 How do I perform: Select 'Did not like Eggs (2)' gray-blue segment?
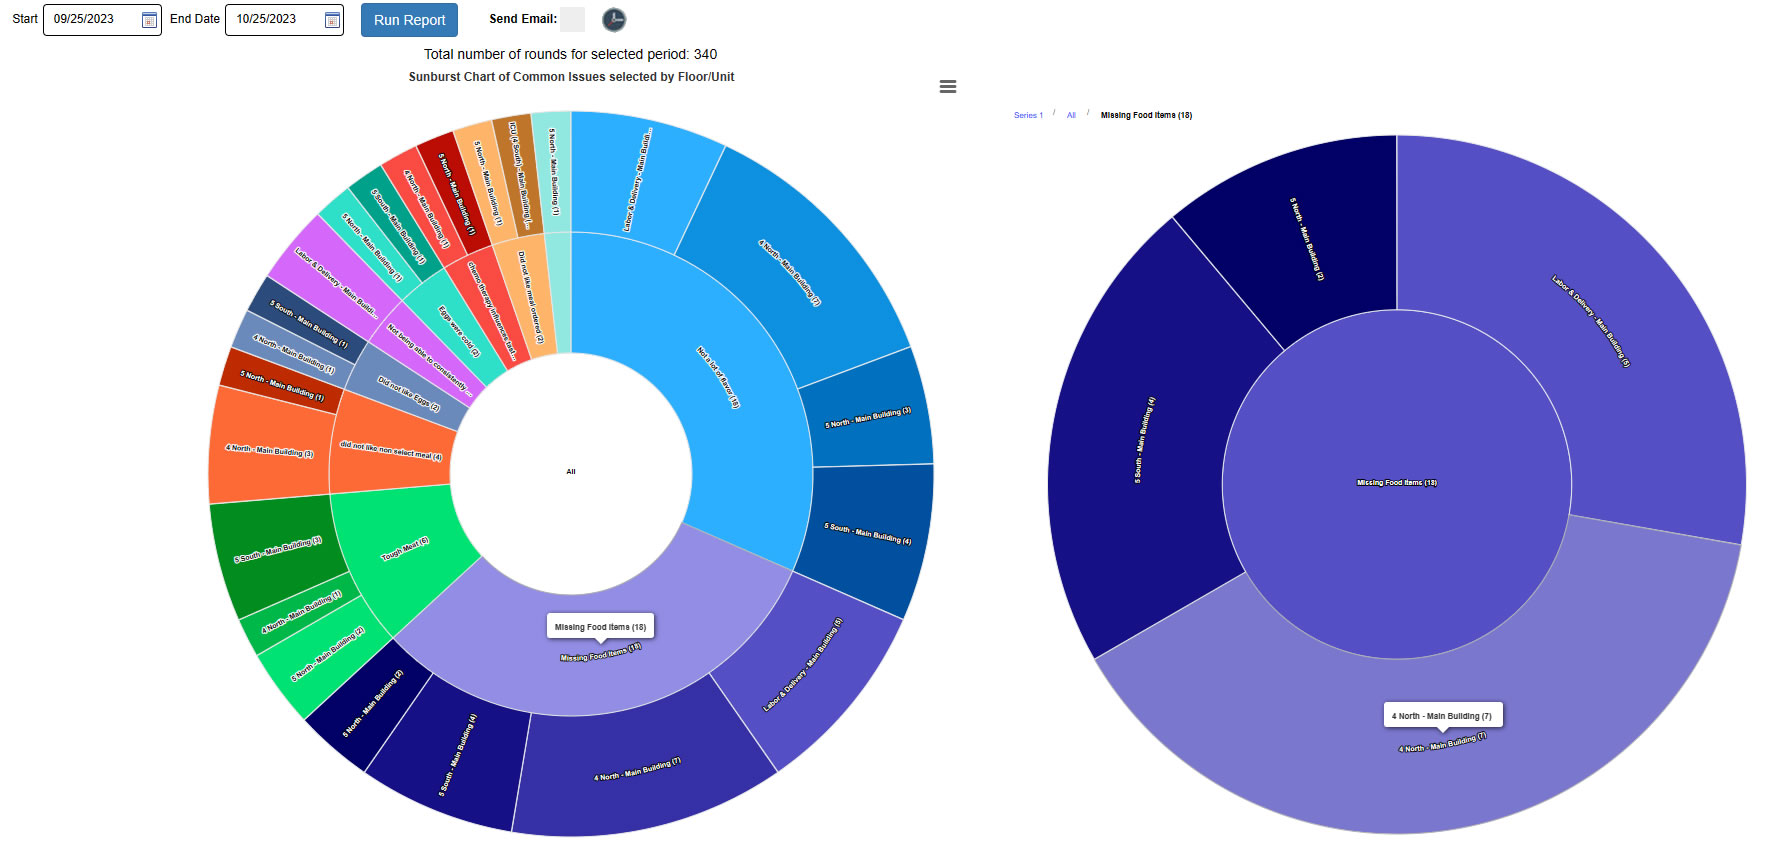[408, 394]
